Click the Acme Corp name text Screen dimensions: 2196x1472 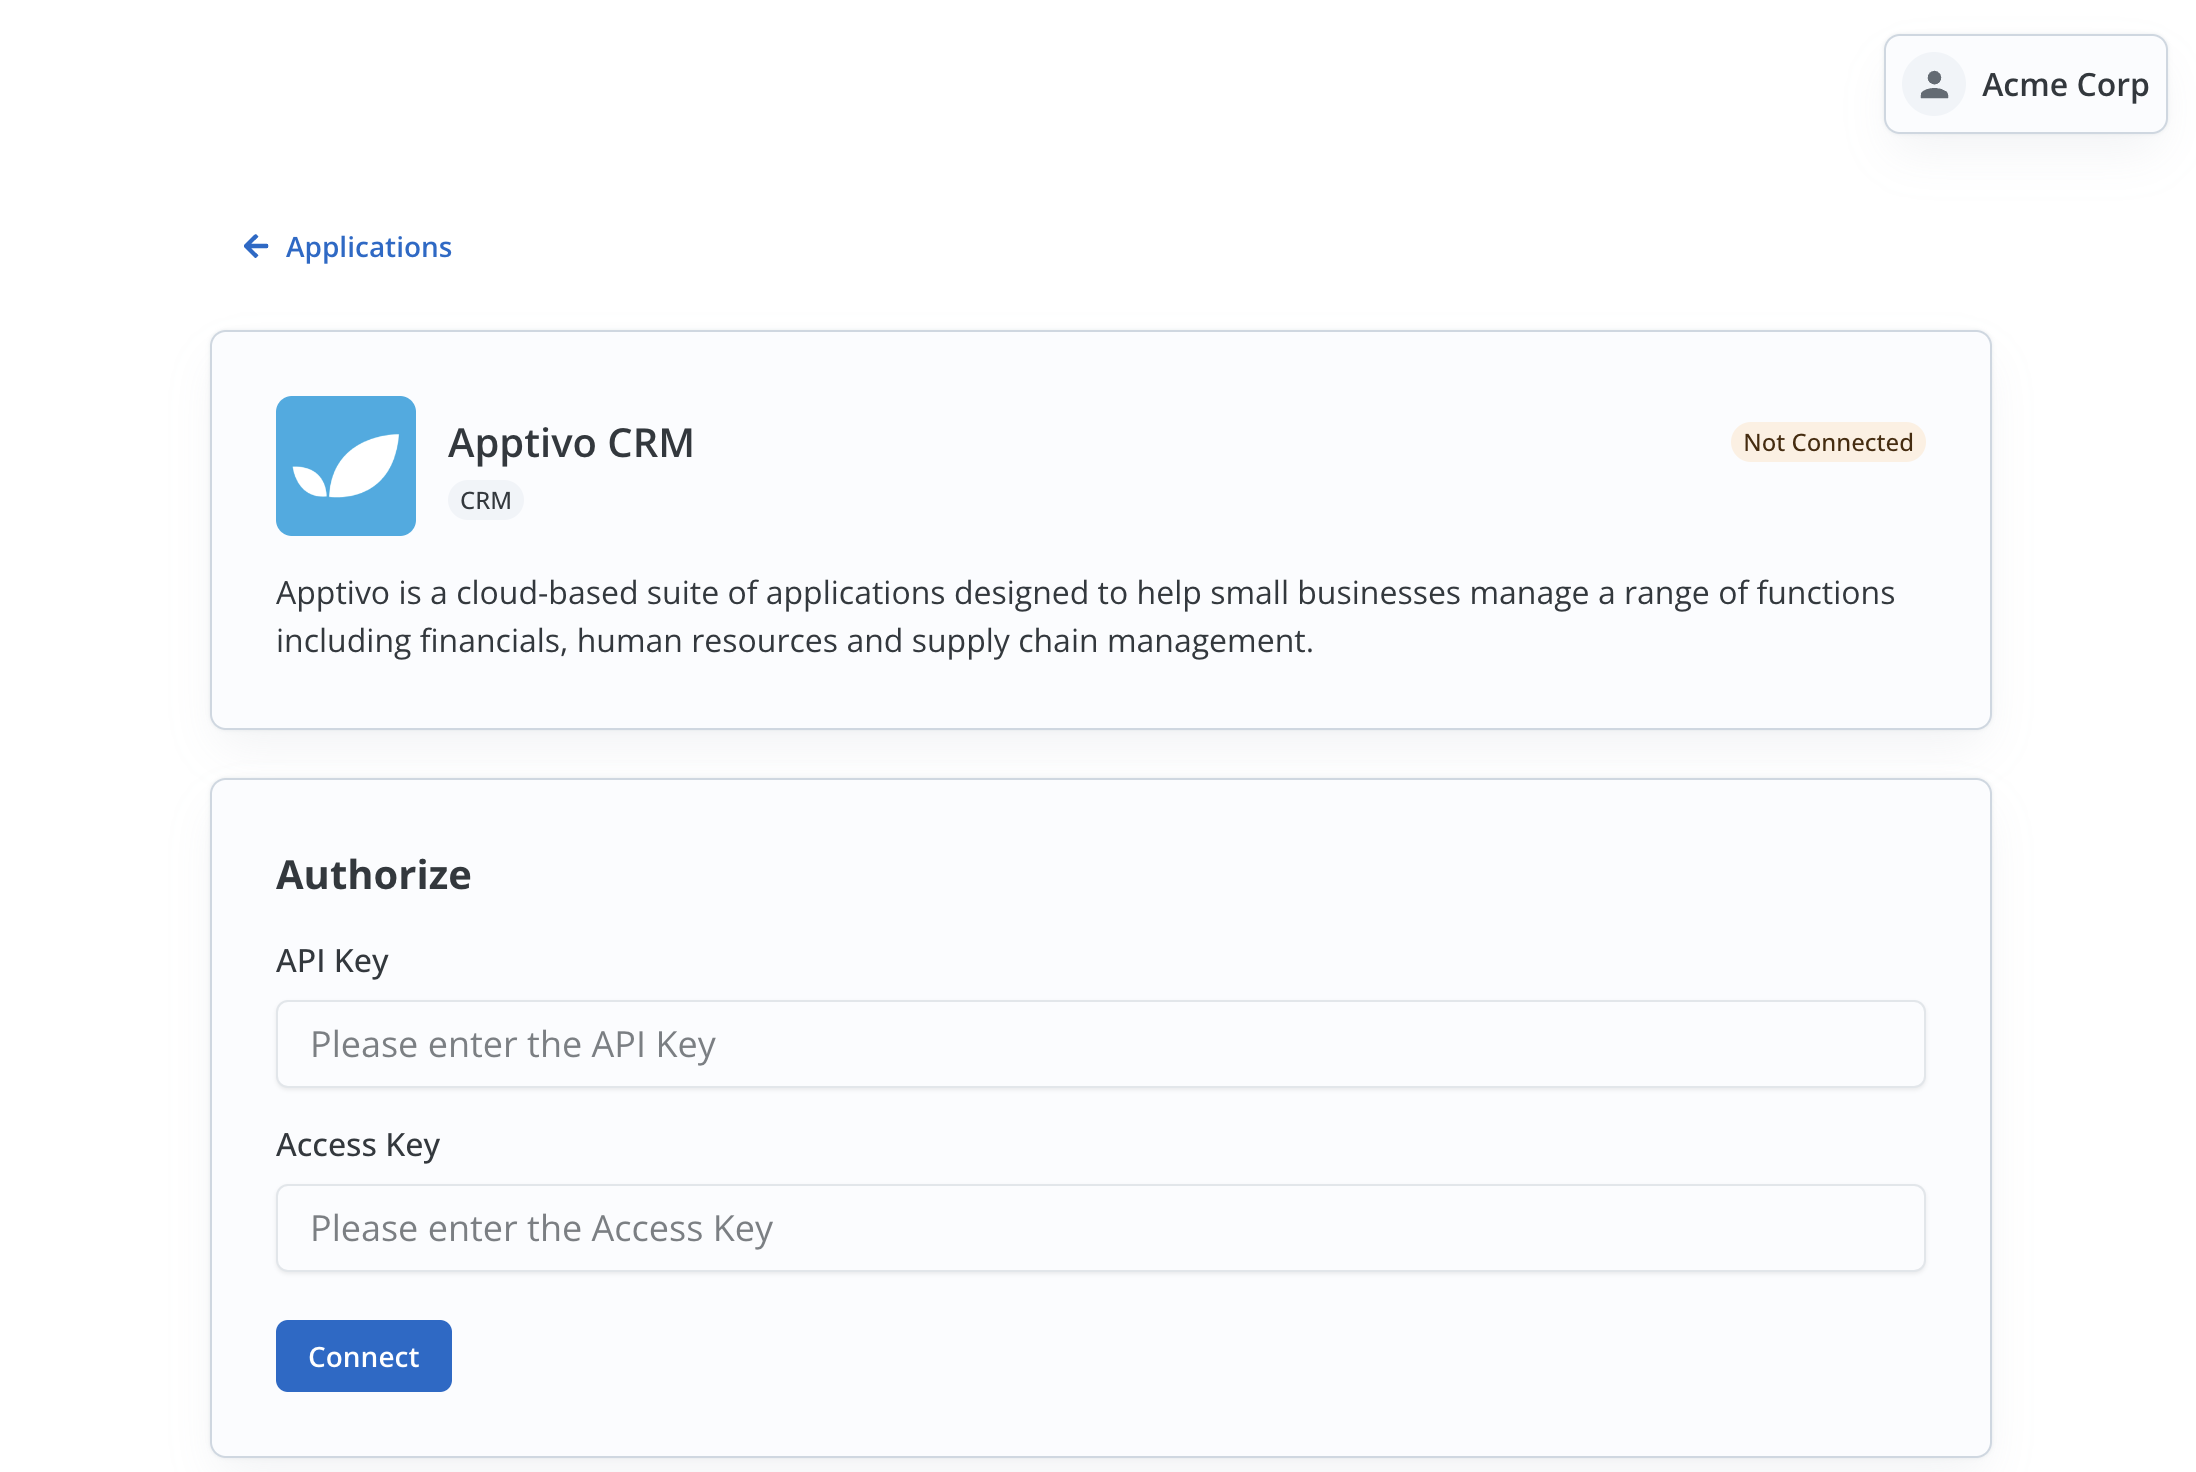(x=2065, y=85)
